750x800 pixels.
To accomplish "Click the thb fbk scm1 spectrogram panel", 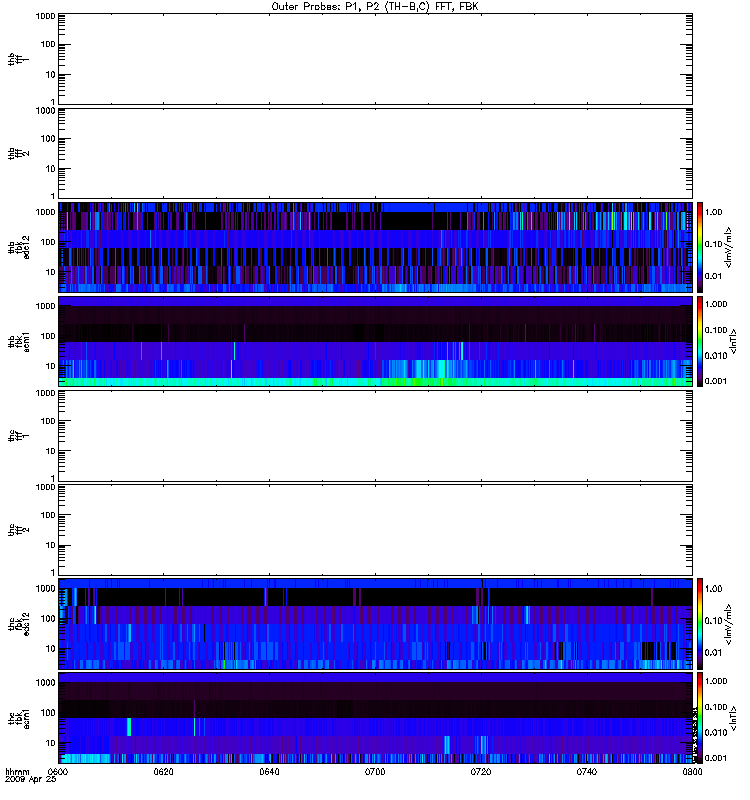I will 376,341.
